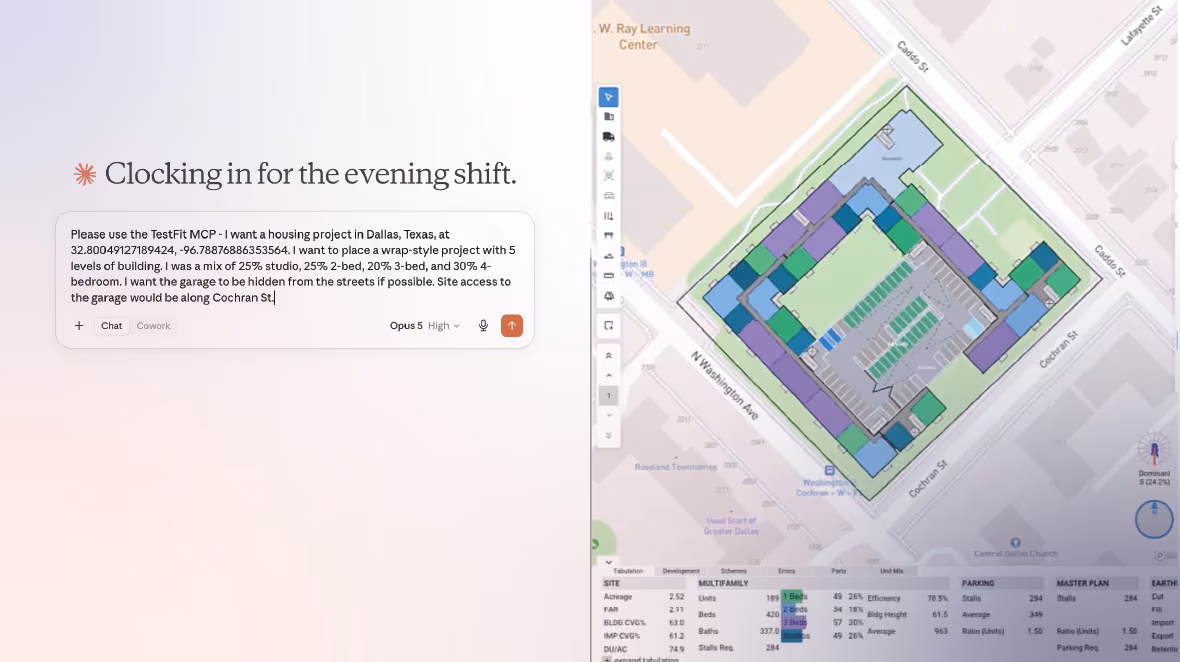Image resolution: width=1180 pixels, height=662 pixels.
Task: Click the green 1 Beds color swatch
Action: tap(792, 597)
